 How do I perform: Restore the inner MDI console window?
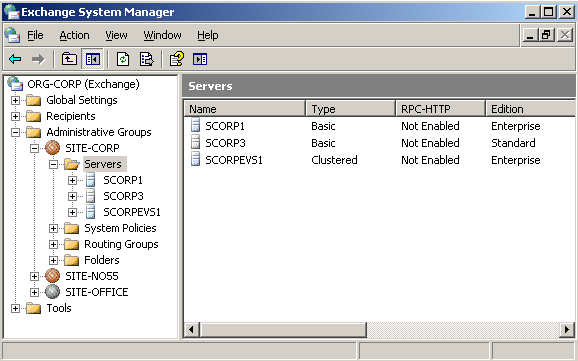click(x=547, y=35)
